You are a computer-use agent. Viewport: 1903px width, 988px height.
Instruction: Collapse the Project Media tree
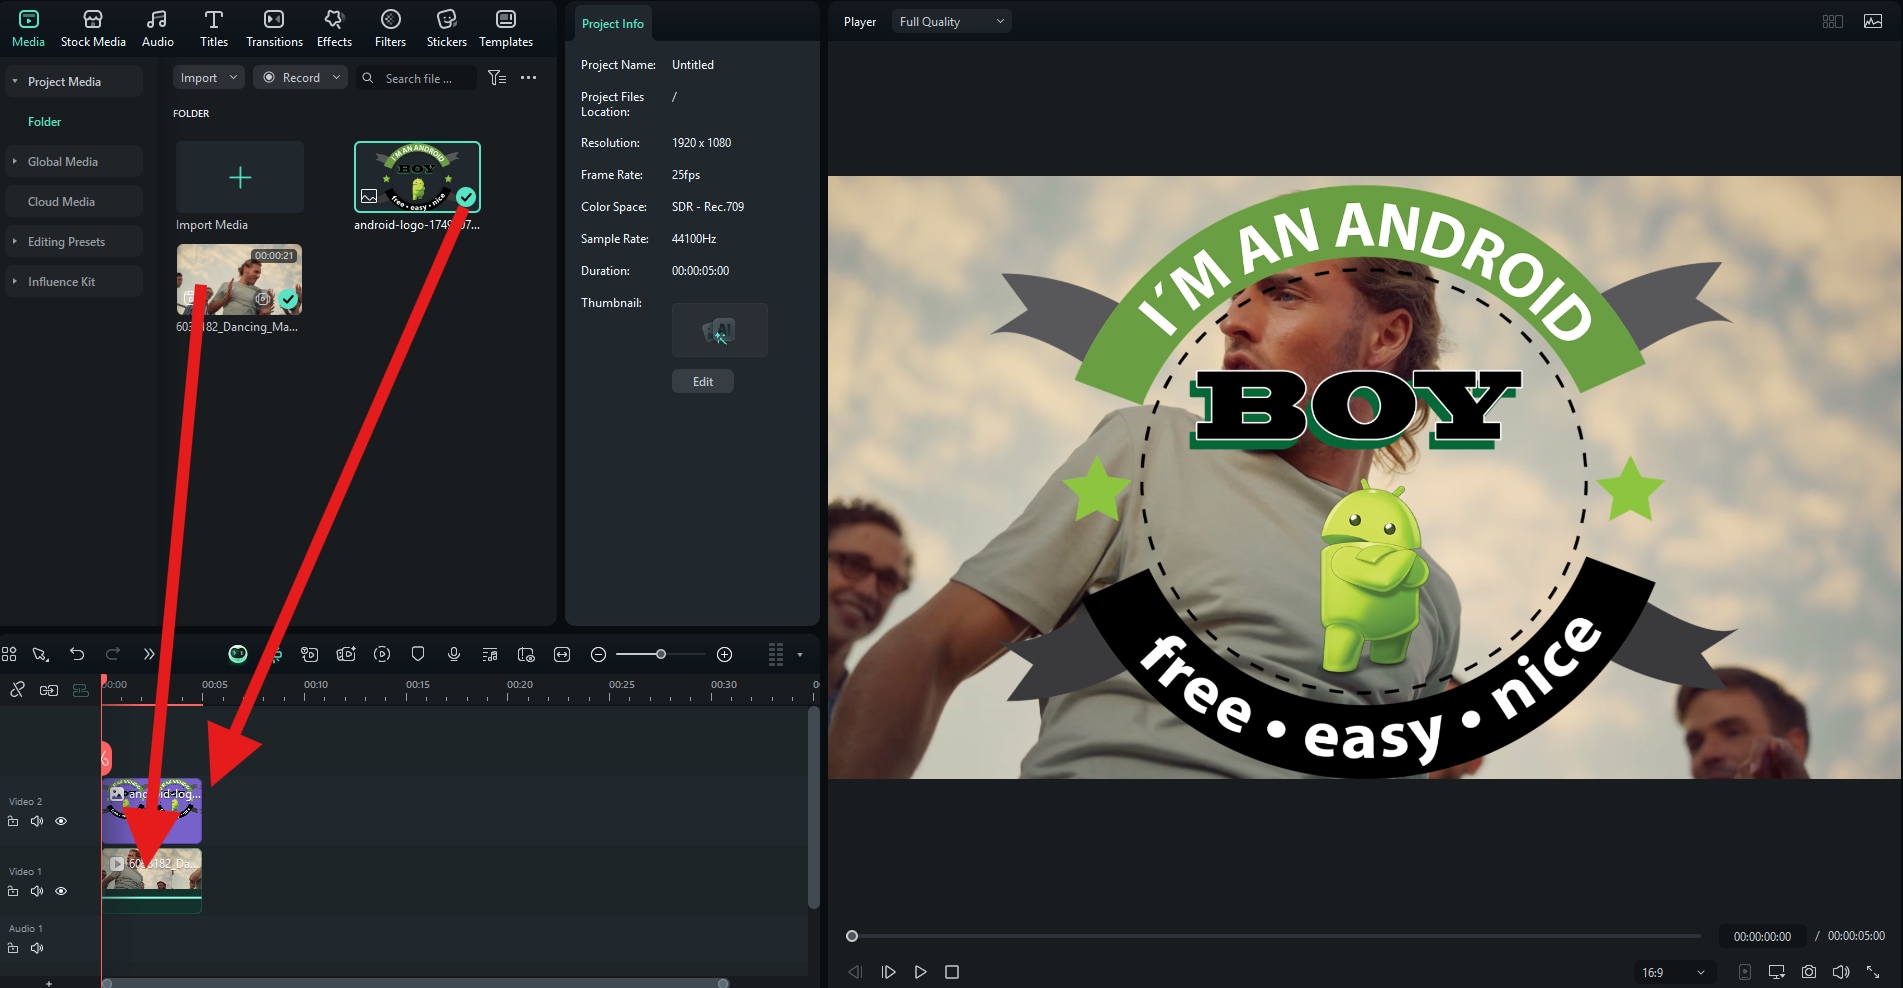pyautogui.click(x=15, y=81)
